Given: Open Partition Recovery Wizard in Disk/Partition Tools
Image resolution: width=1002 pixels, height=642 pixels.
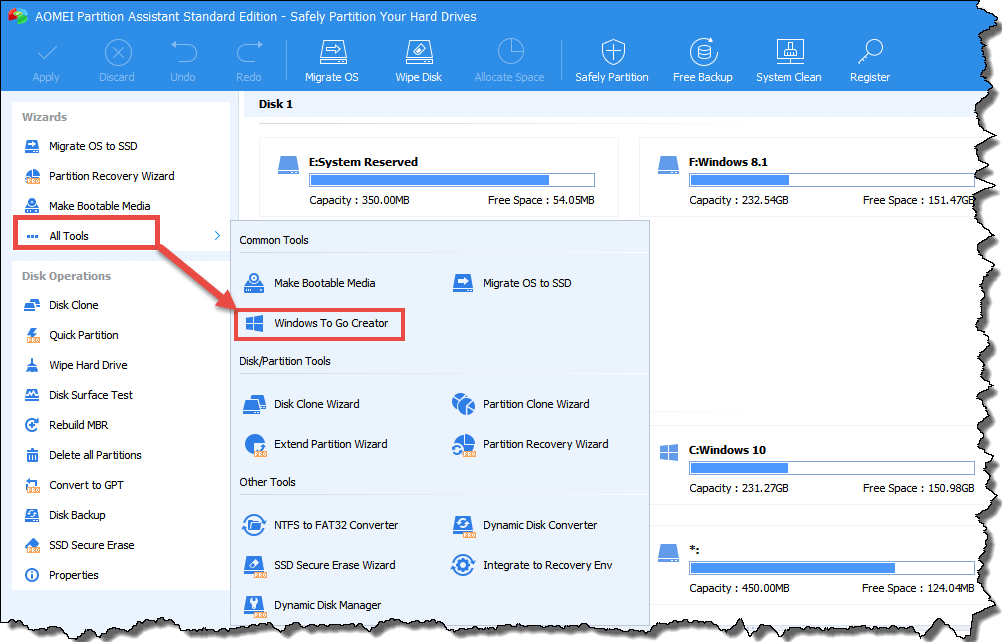Looking at the screenshot, I should point(530,445).
